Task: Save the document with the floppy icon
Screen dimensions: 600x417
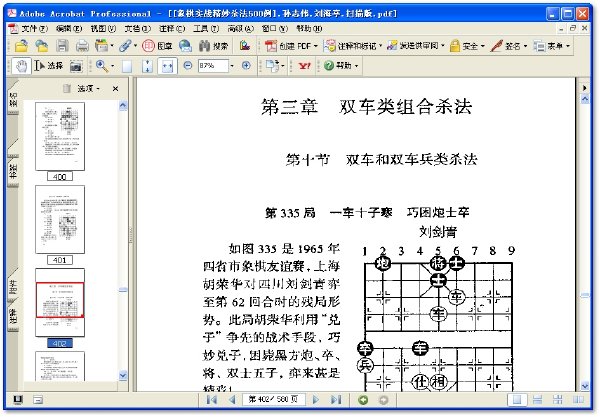Action: tap(62, 46)
